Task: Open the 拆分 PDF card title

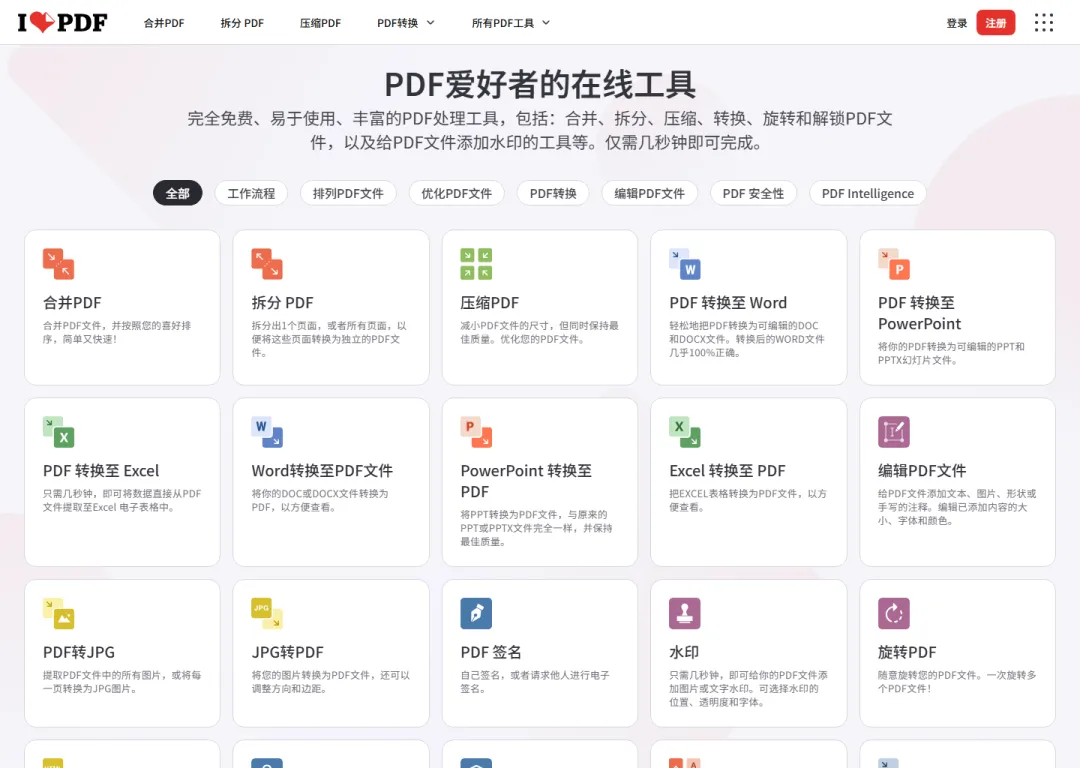Action: [x=282, y=302]
